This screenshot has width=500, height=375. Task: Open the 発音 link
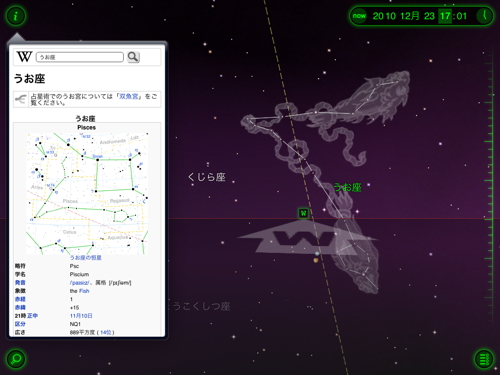[20, 283]
